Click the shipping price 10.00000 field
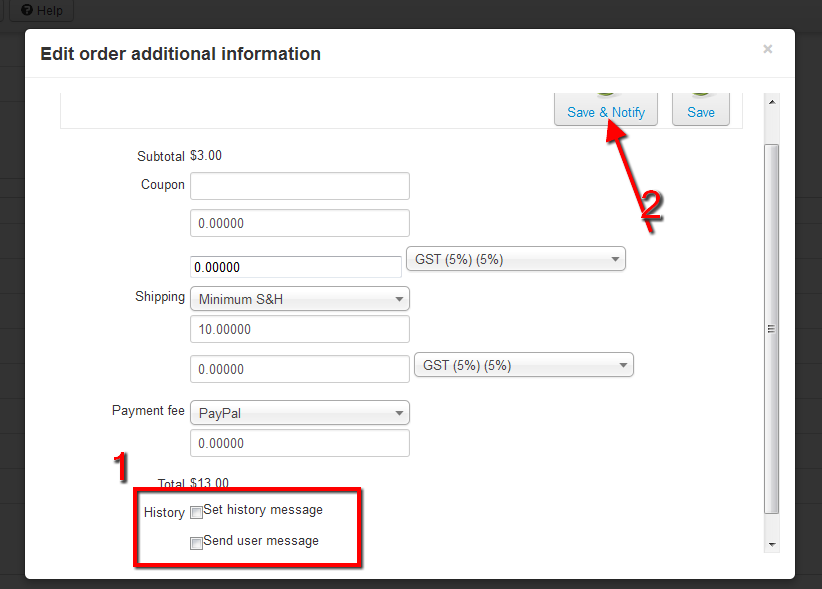The height and width of the screenshot is (589, 822). coord(299,329)
